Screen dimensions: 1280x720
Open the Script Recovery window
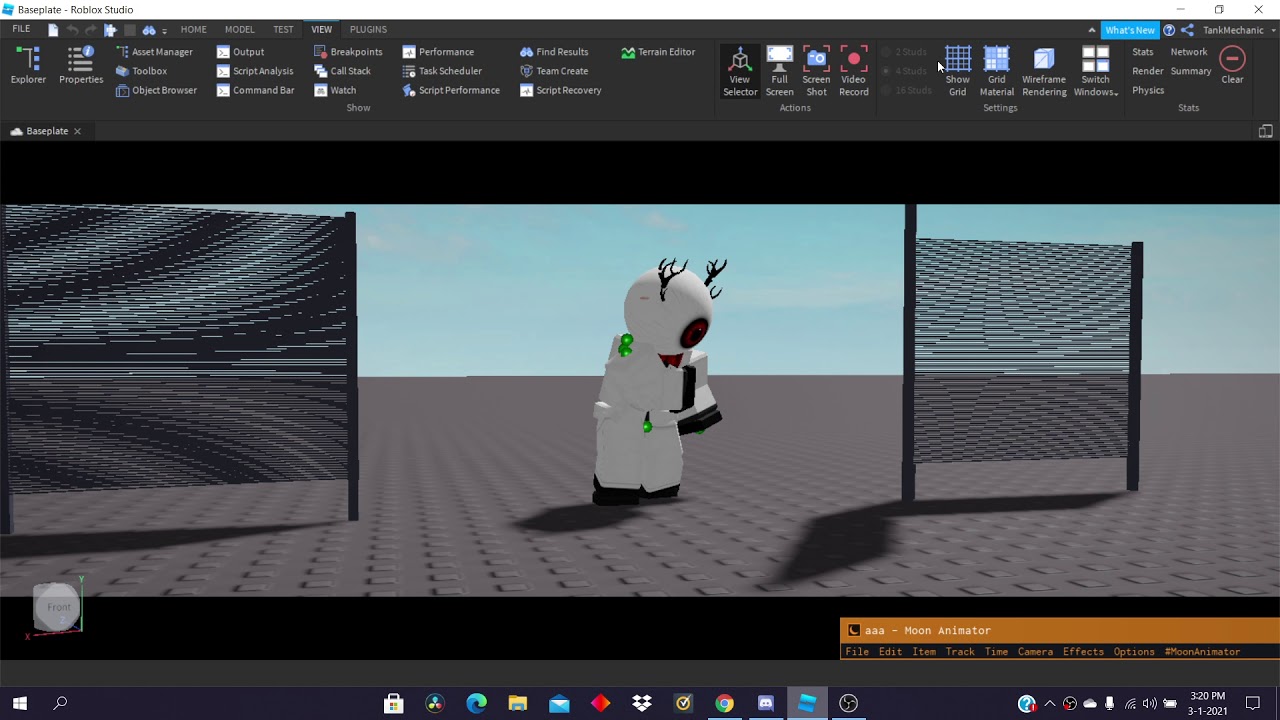point(561,90)
